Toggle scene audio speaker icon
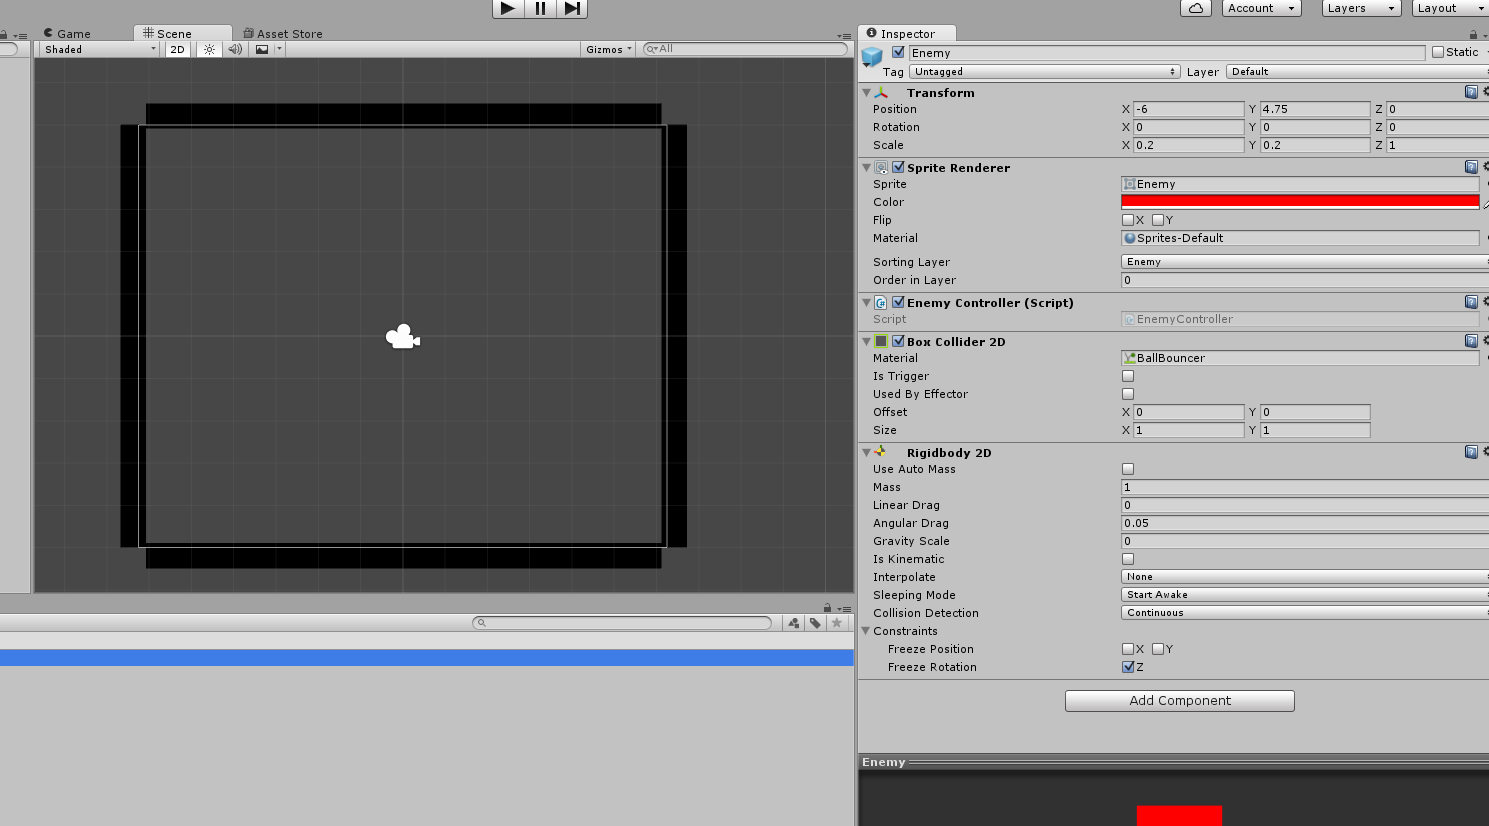Screen dimensions: 1489x826 click(x=235, y=49)
